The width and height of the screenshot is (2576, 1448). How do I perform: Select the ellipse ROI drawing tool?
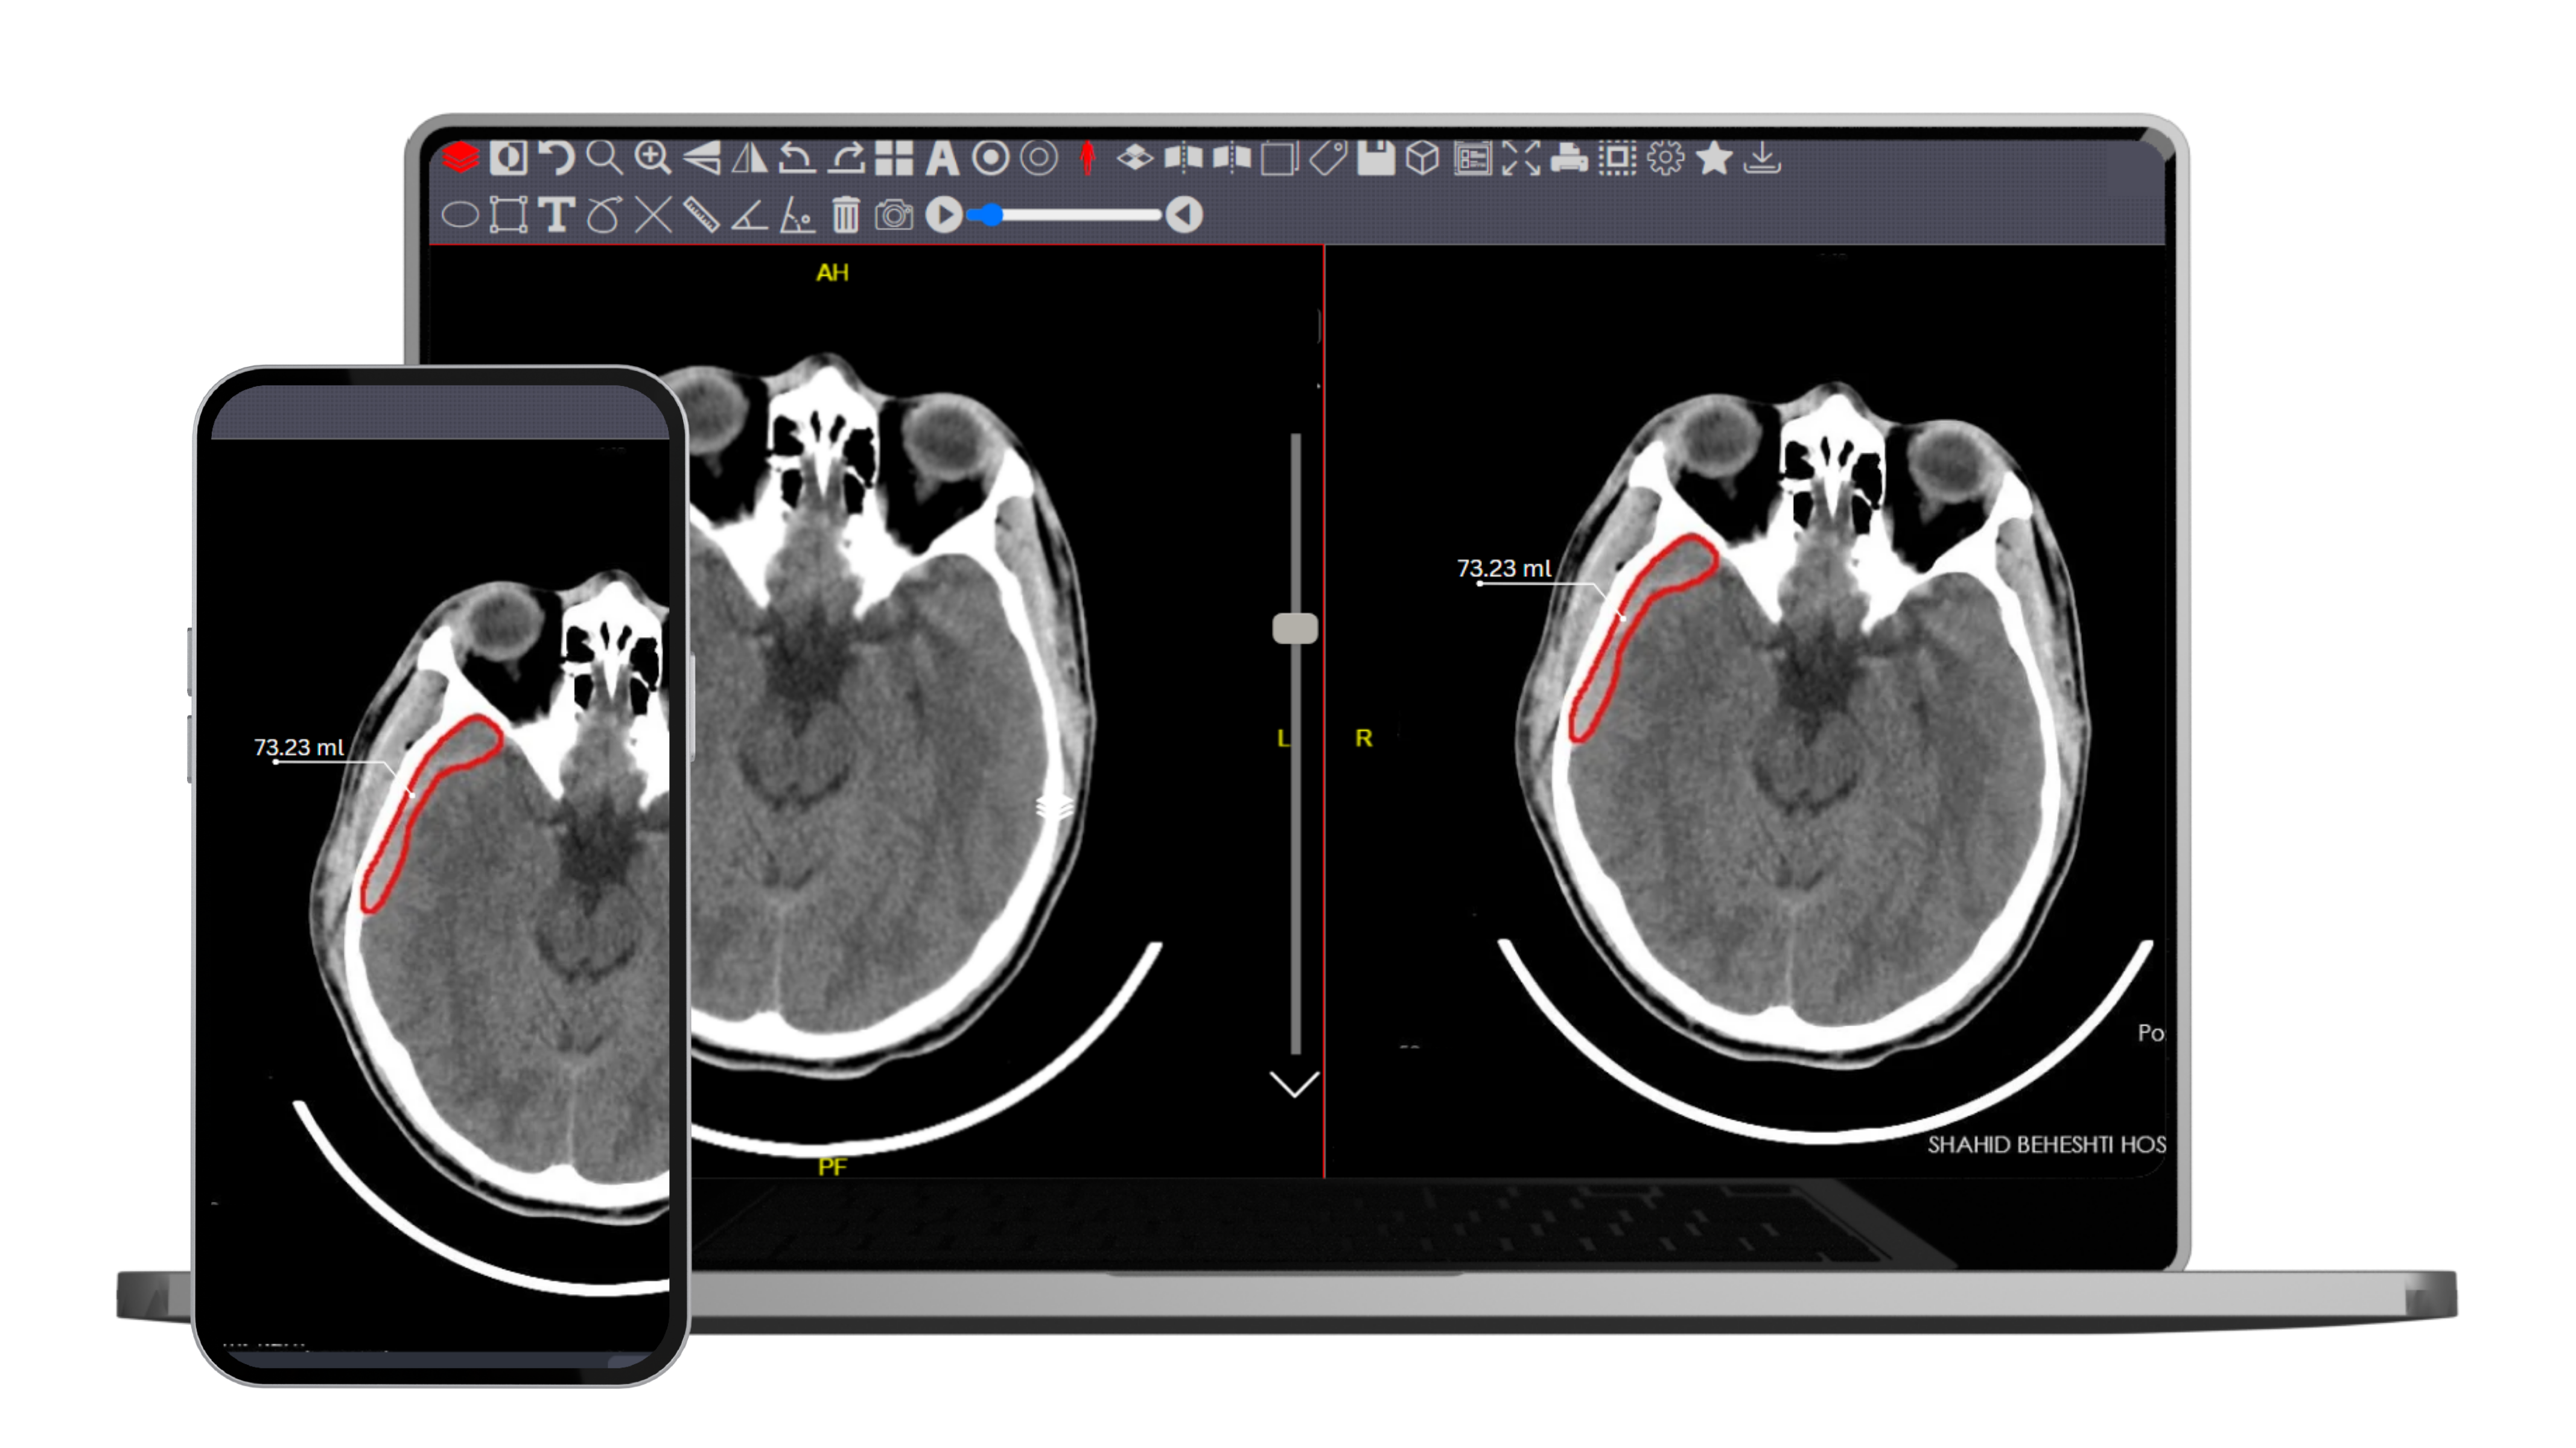[460, 215]
